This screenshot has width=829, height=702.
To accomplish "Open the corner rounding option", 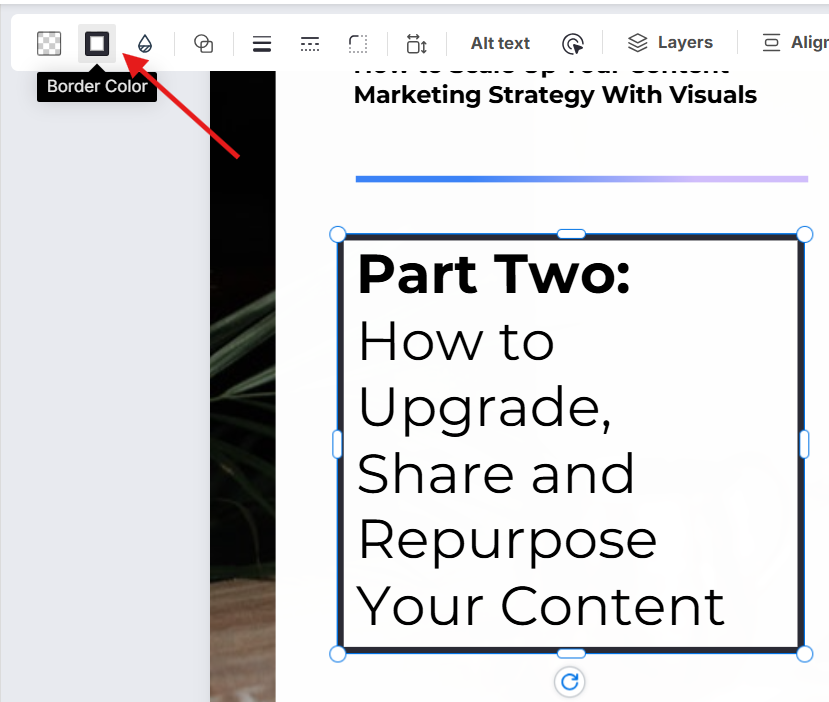I will pos(358,44).
